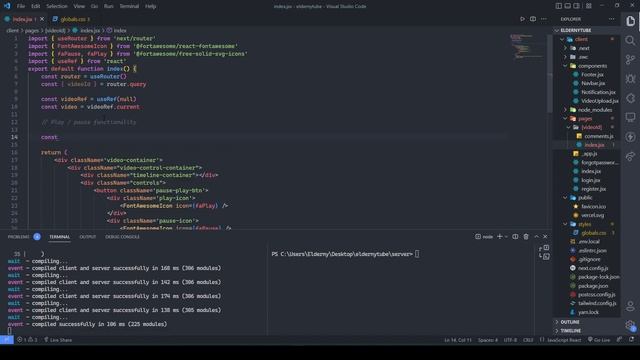Open the Explorer view in activity bar

[630, 21]
